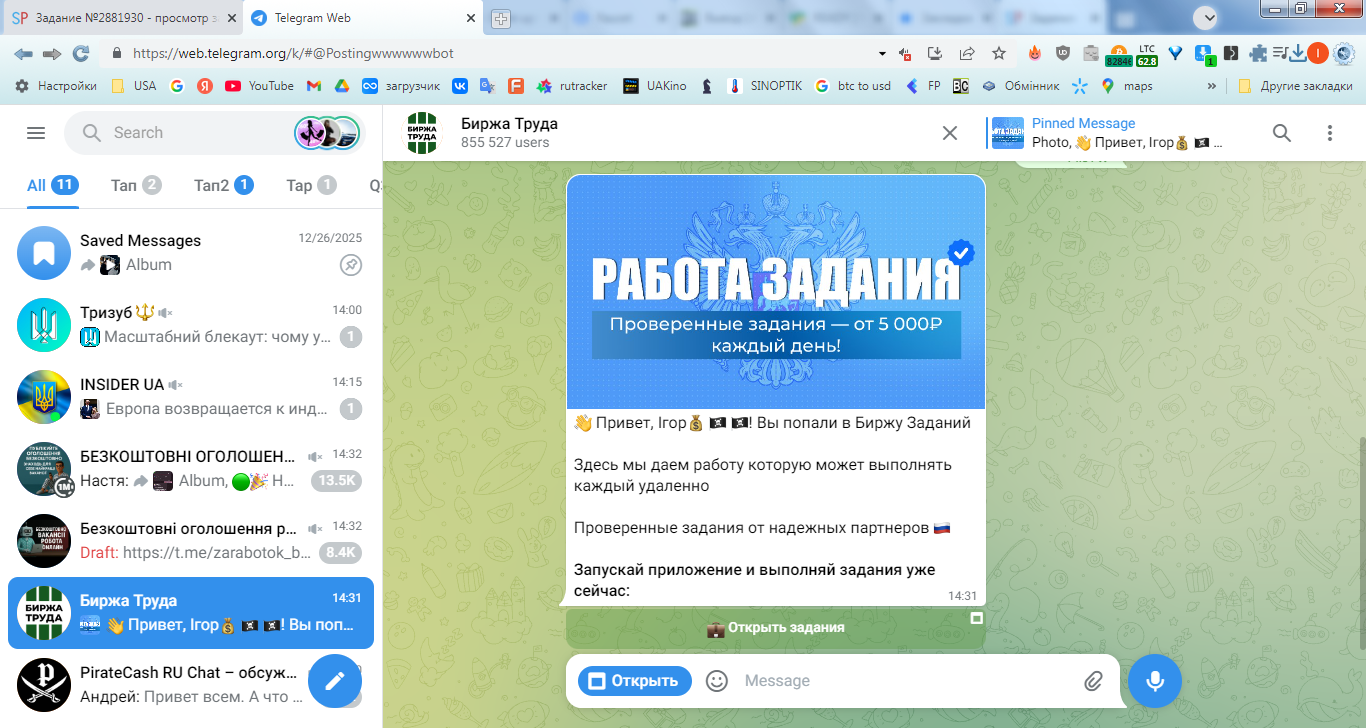Open the LTC price extension
1366x728 pixels.
coord(1146,55)
